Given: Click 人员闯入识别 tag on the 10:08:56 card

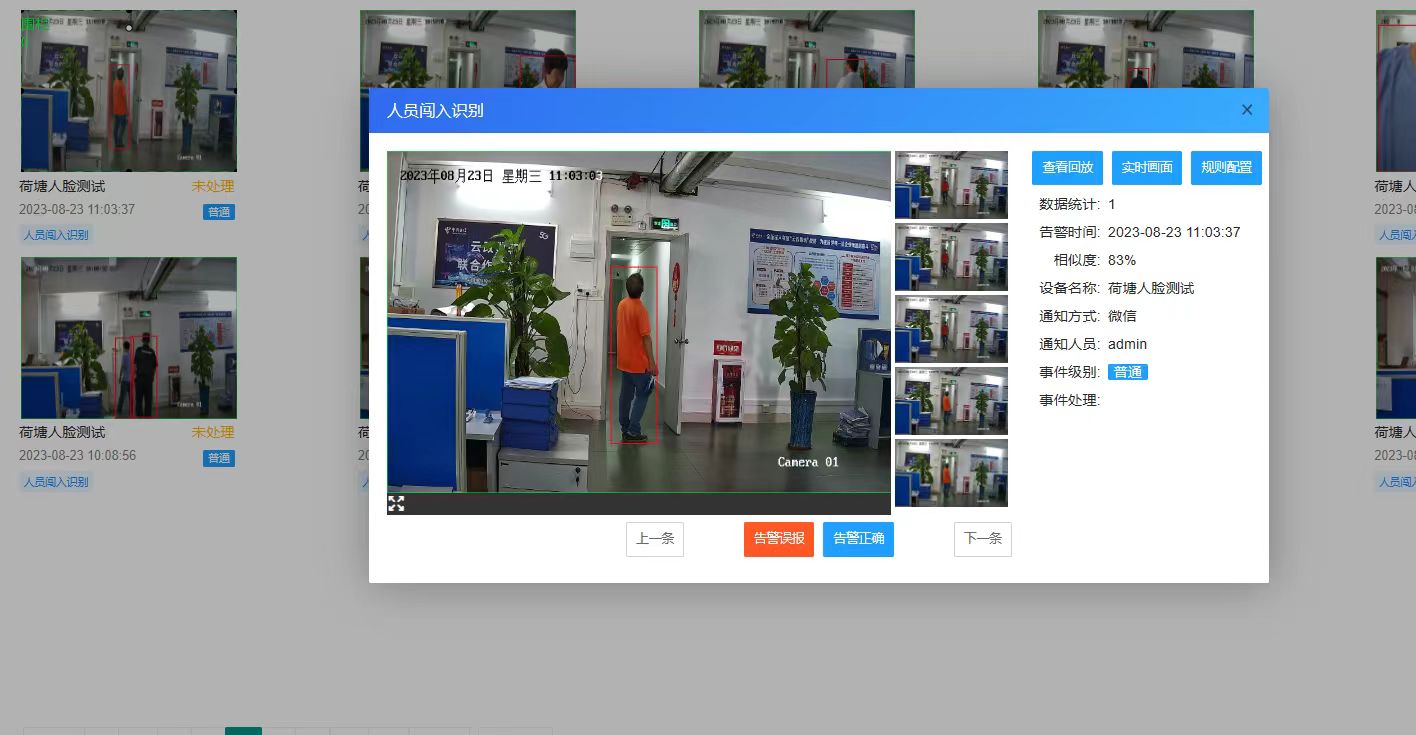Looking at the screenshot, I should (x=56, y=482).
